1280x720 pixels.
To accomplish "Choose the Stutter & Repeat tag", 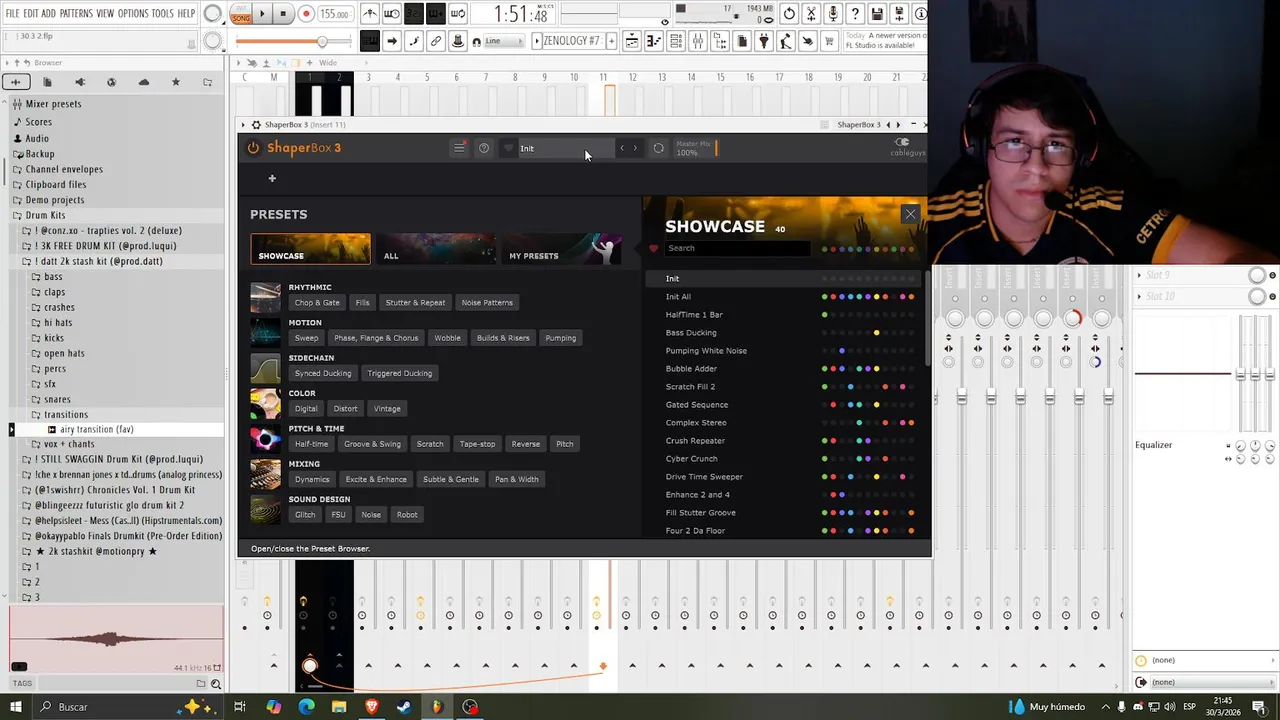I will pyautogui.click(x=415, y=302).
